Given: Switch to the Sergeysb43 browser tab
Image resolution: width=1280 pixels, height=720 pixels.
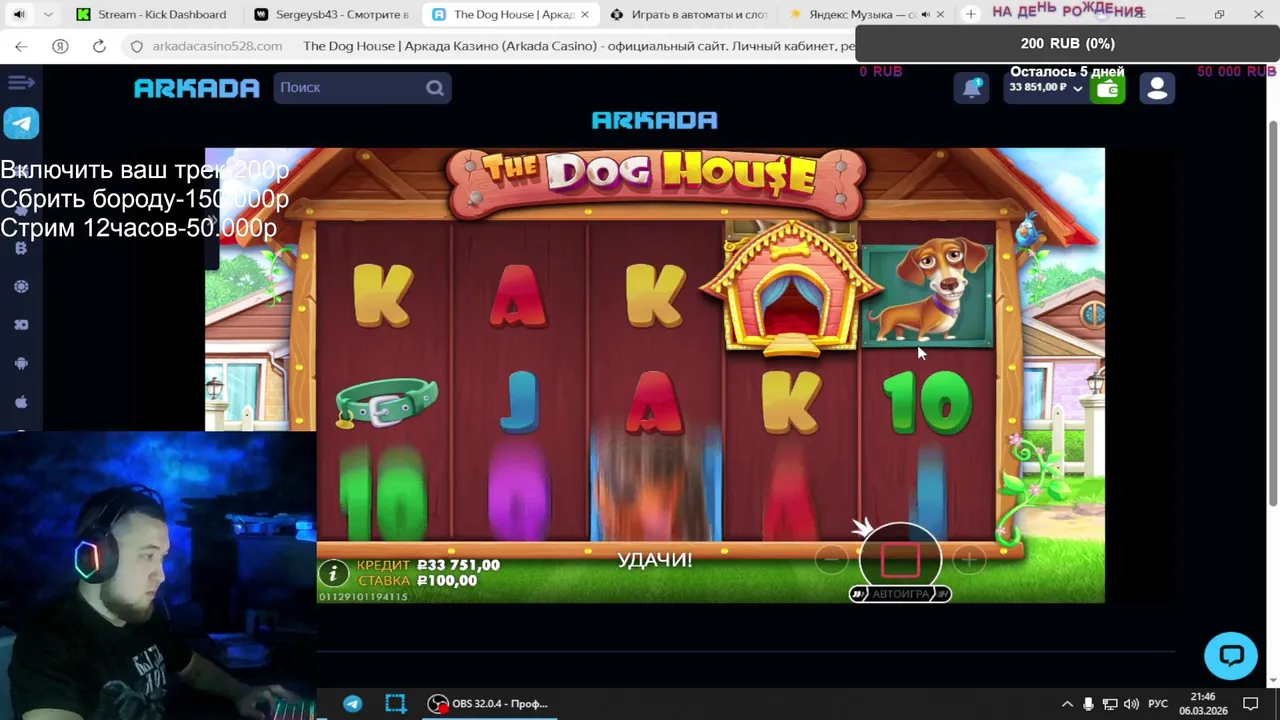Looking at the screenshot, I should coord(332,15).
